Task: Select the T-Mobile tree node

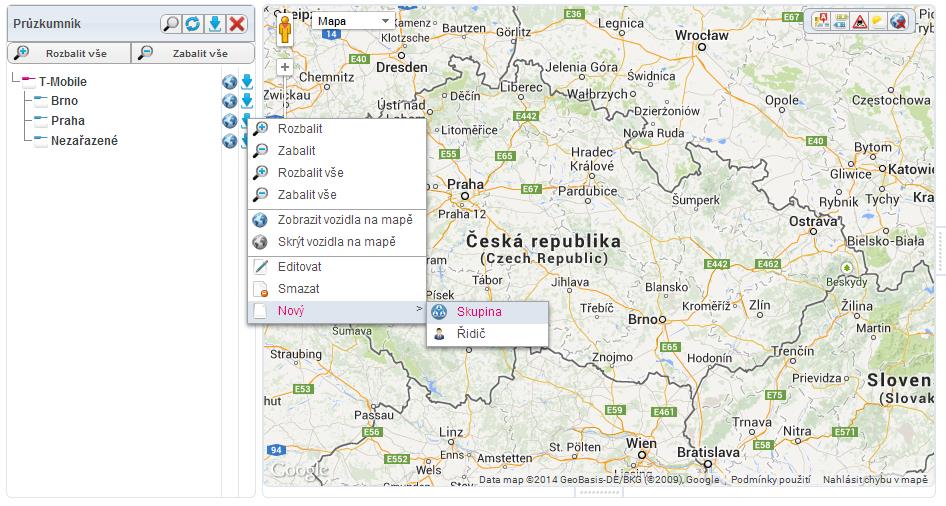Action: pyautogui.click(x=63, y=81)
